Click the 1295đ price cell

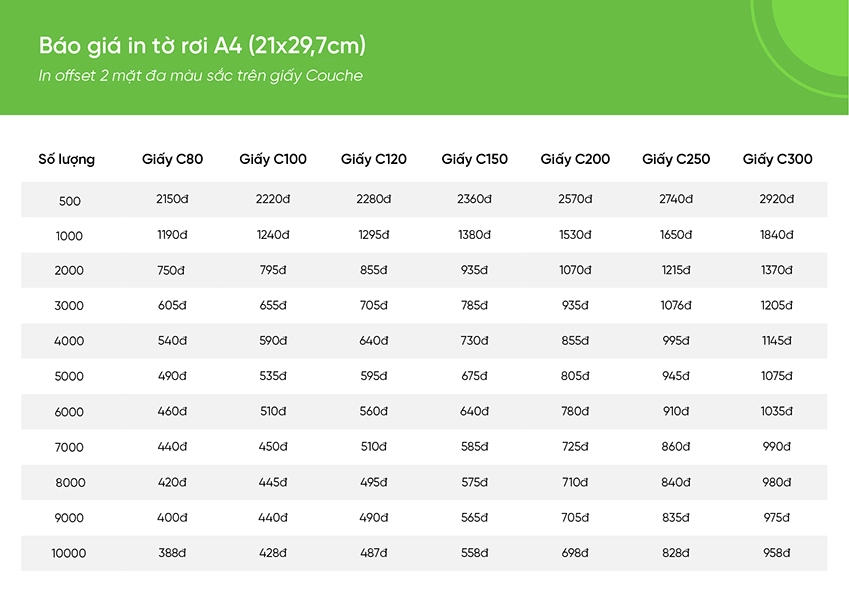[373, 235]
